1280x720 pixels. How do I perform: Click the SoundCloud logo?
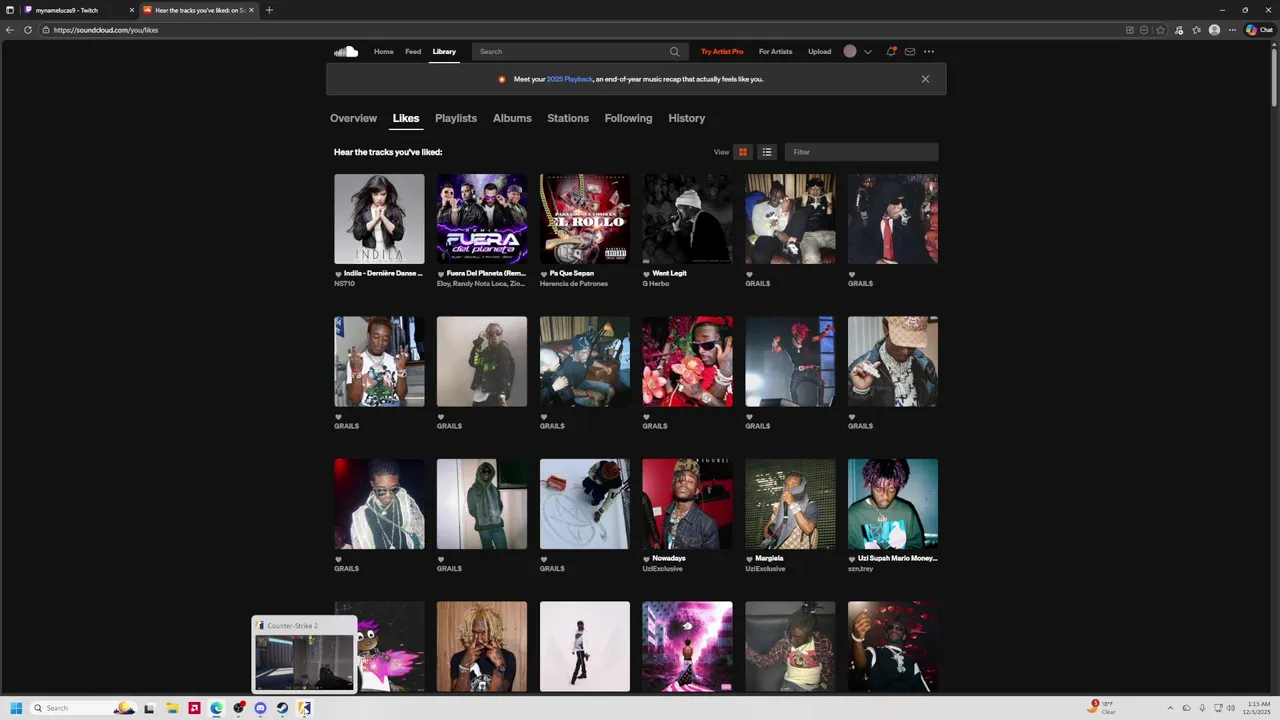346,51
